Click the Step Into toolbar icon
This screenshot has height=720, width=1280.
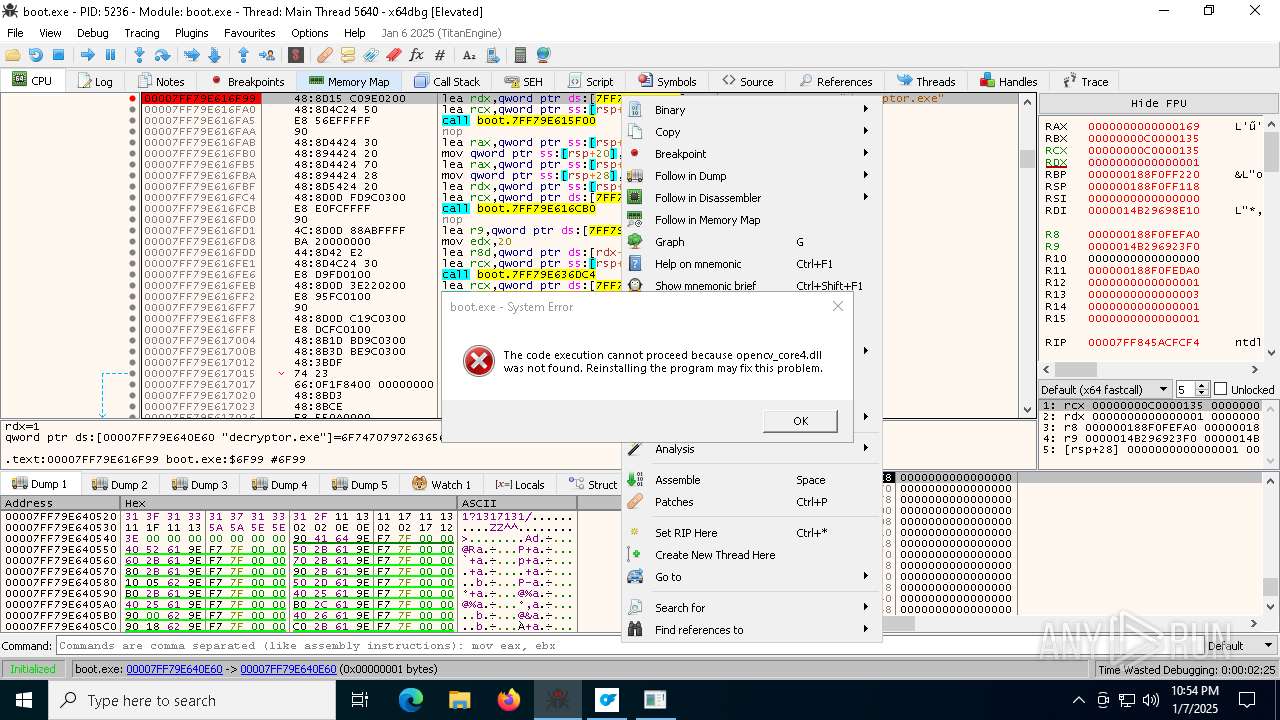pos(139,55)
